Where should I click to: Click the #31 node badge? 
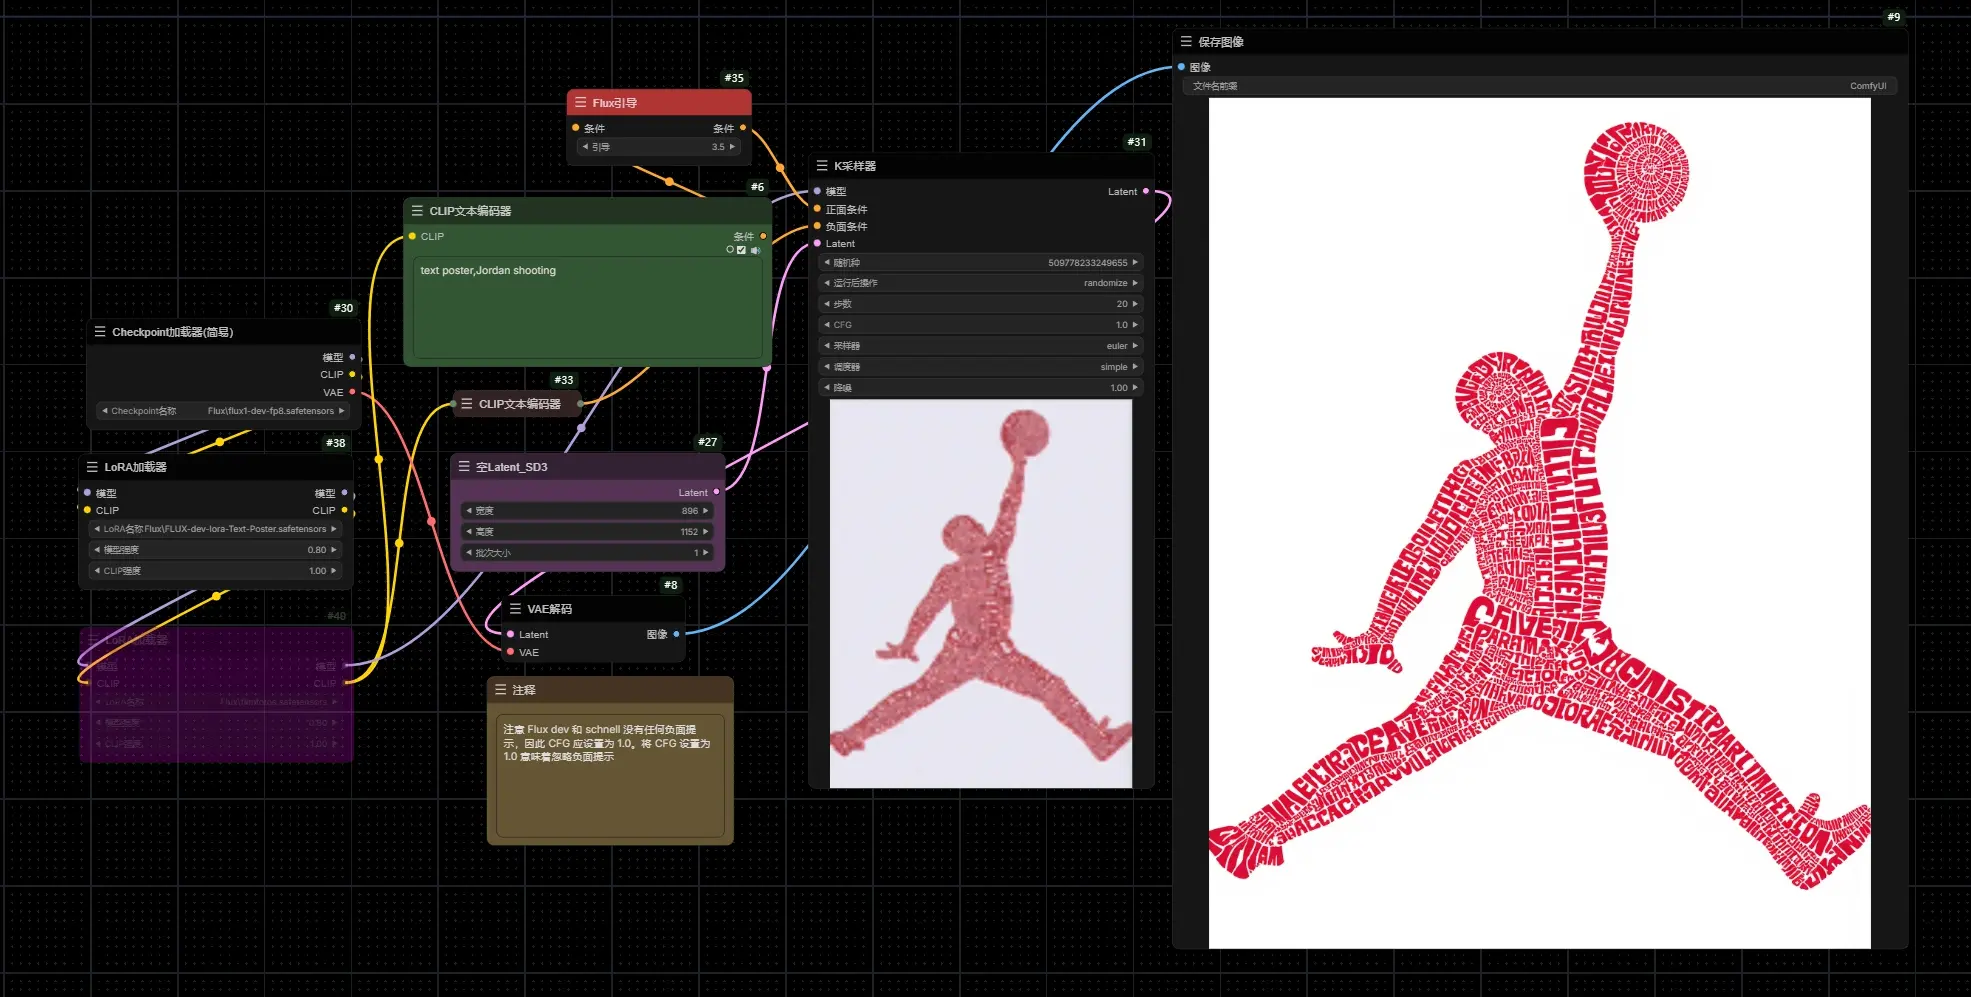pos(1137,142)
